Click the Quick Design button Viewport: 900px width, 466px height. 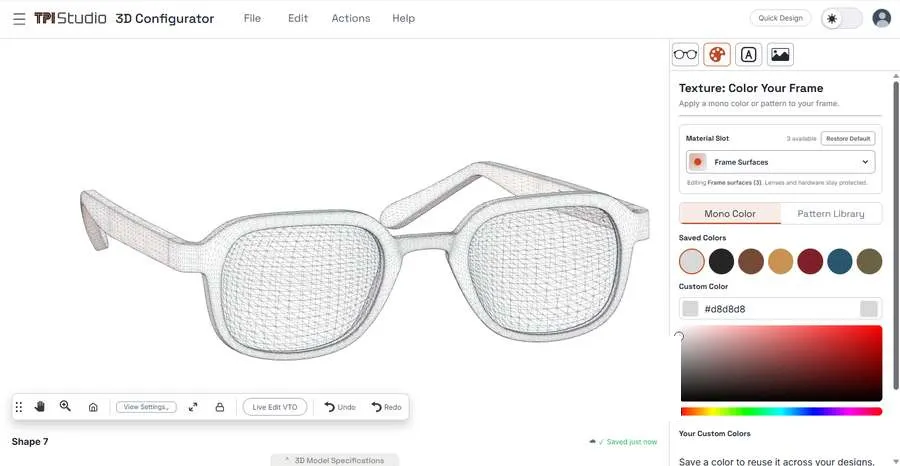[x=780, y=18]
